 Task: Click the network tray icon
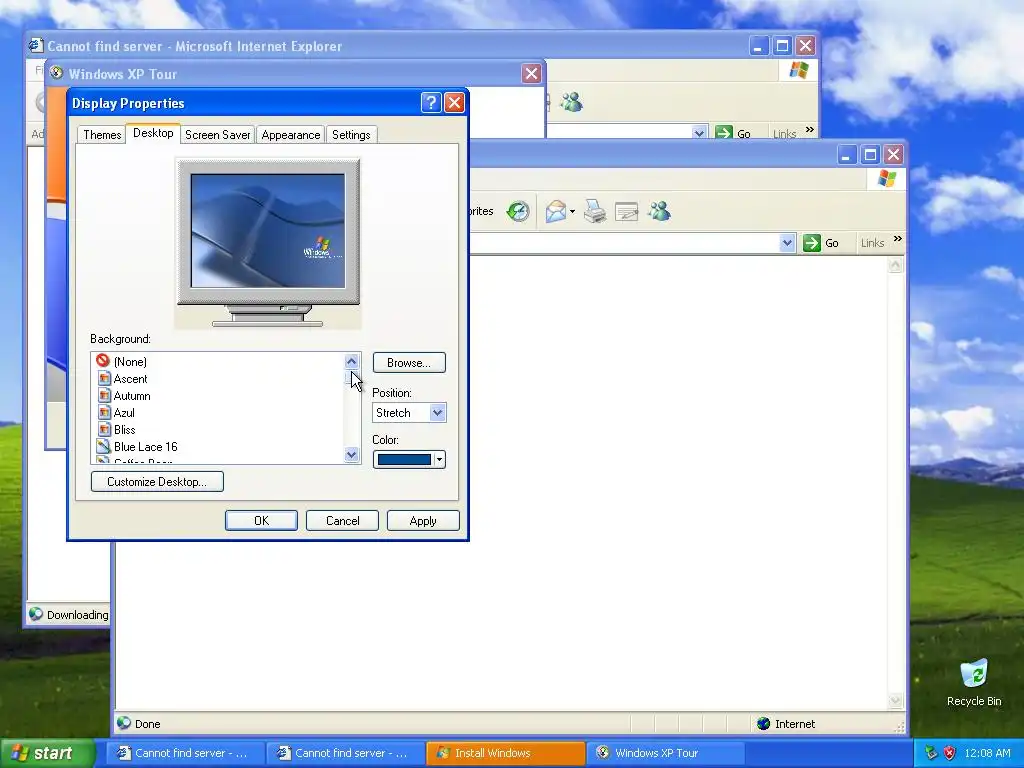point(931,753)
